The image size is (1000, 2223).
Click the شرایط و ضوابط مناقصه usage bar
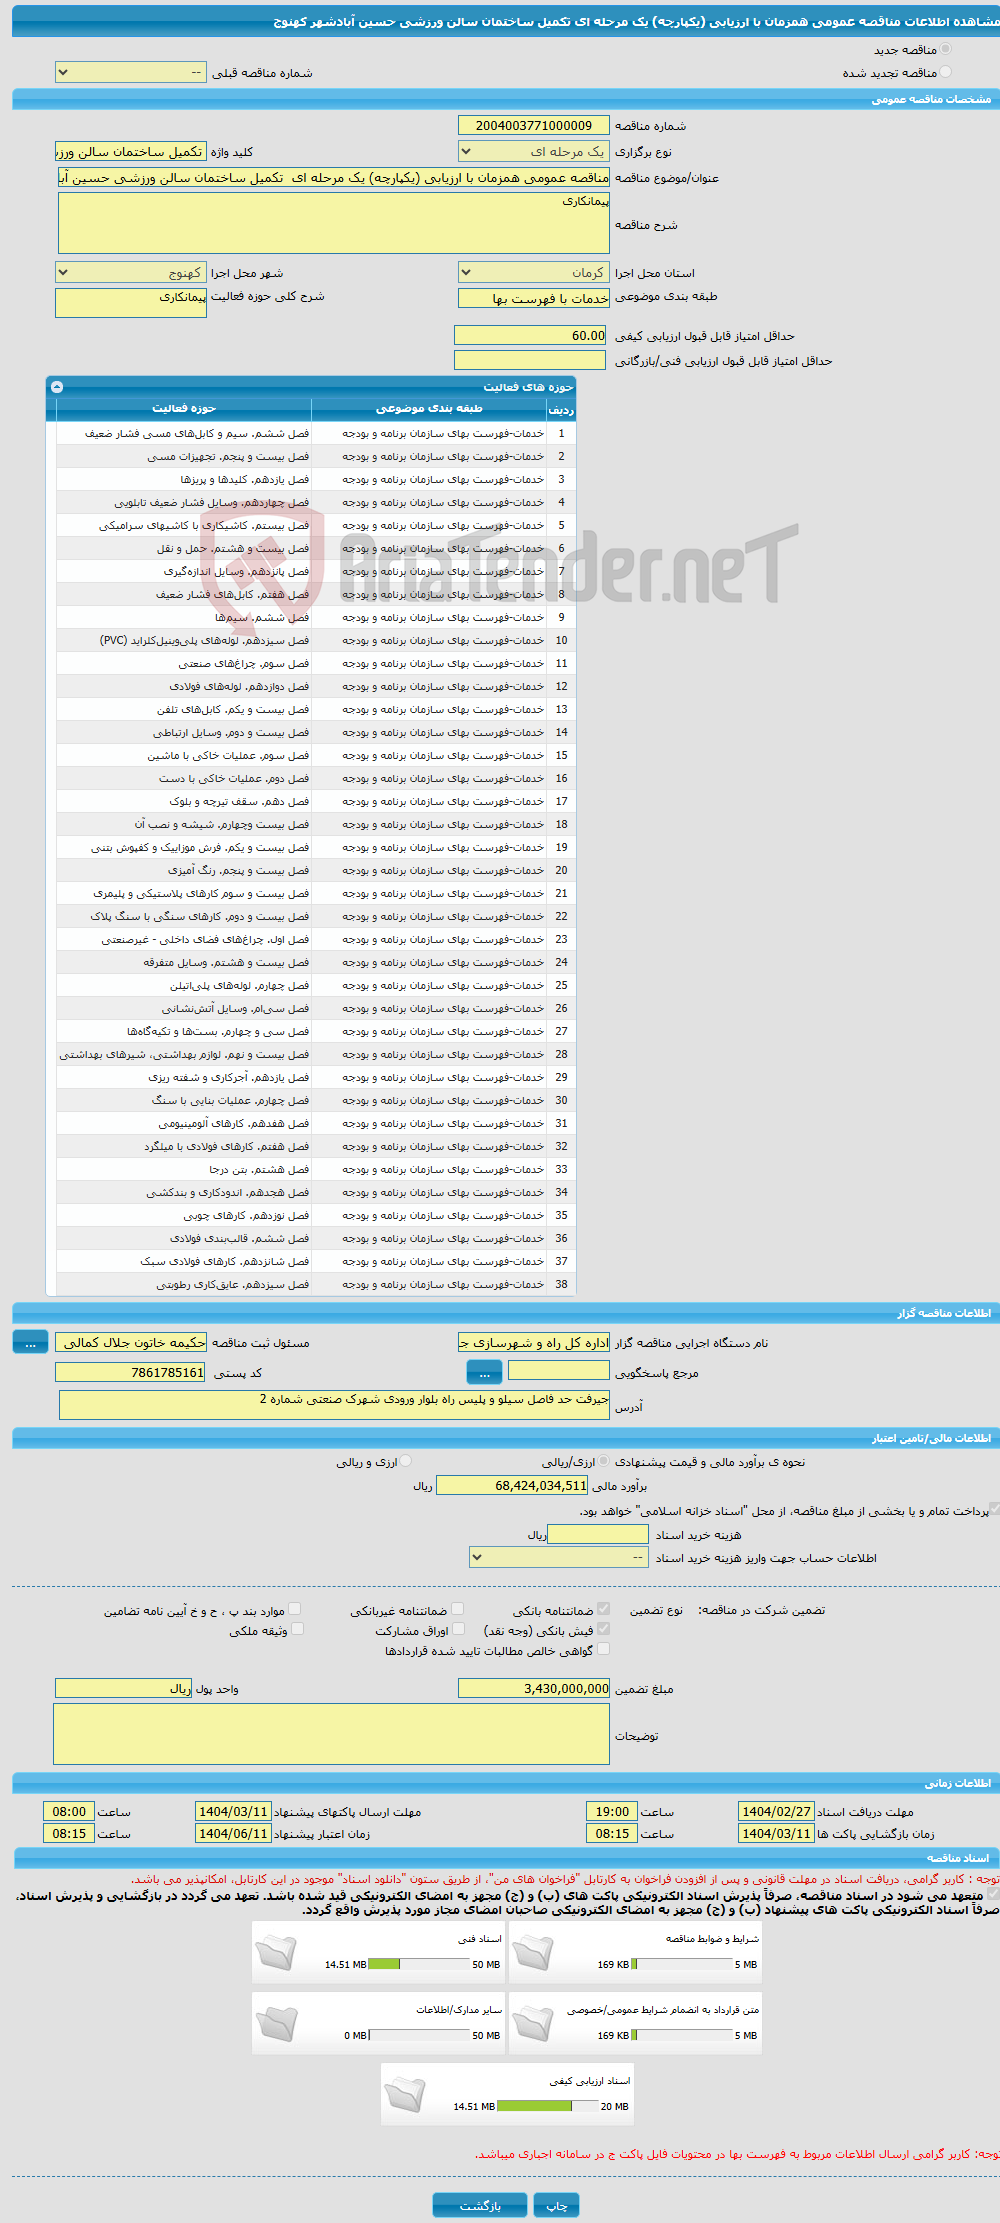coord(682,1964)
